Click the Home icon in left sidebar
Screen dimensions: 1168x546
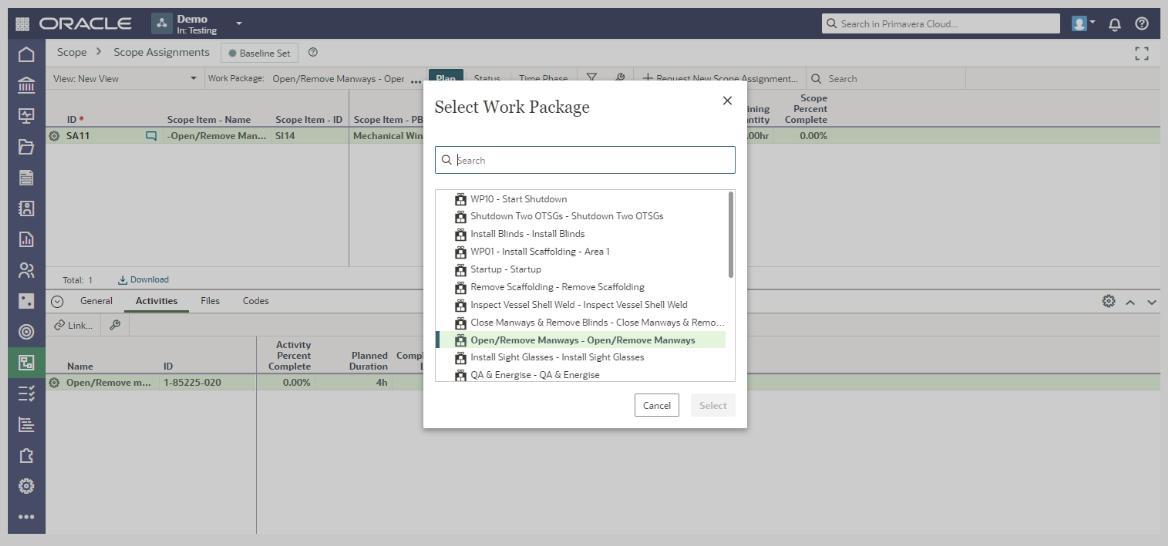[x=27, y=54]
